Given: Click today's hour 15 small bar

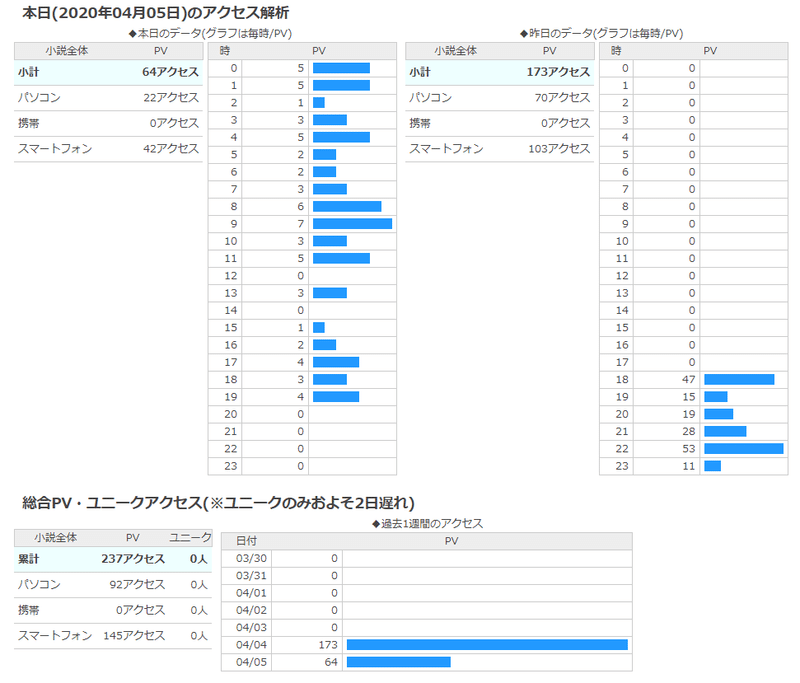Looking at the screenshot, I should (x=319, y=327).
